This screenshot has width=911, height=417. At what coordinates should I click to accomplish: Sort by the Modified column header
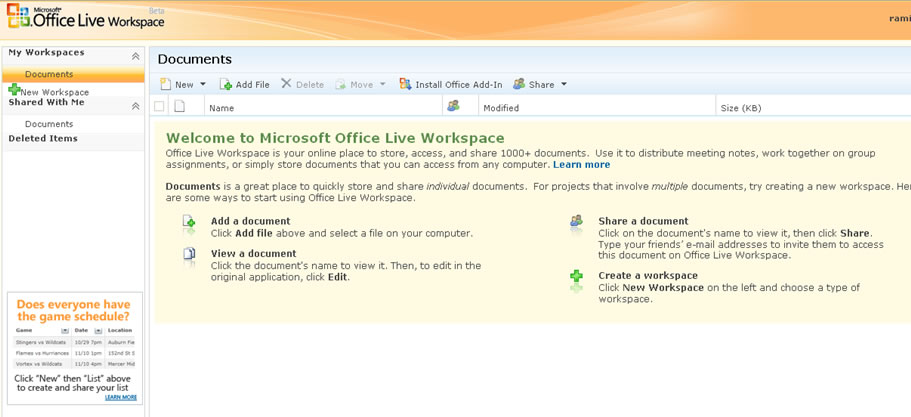(x=501, y=108)
